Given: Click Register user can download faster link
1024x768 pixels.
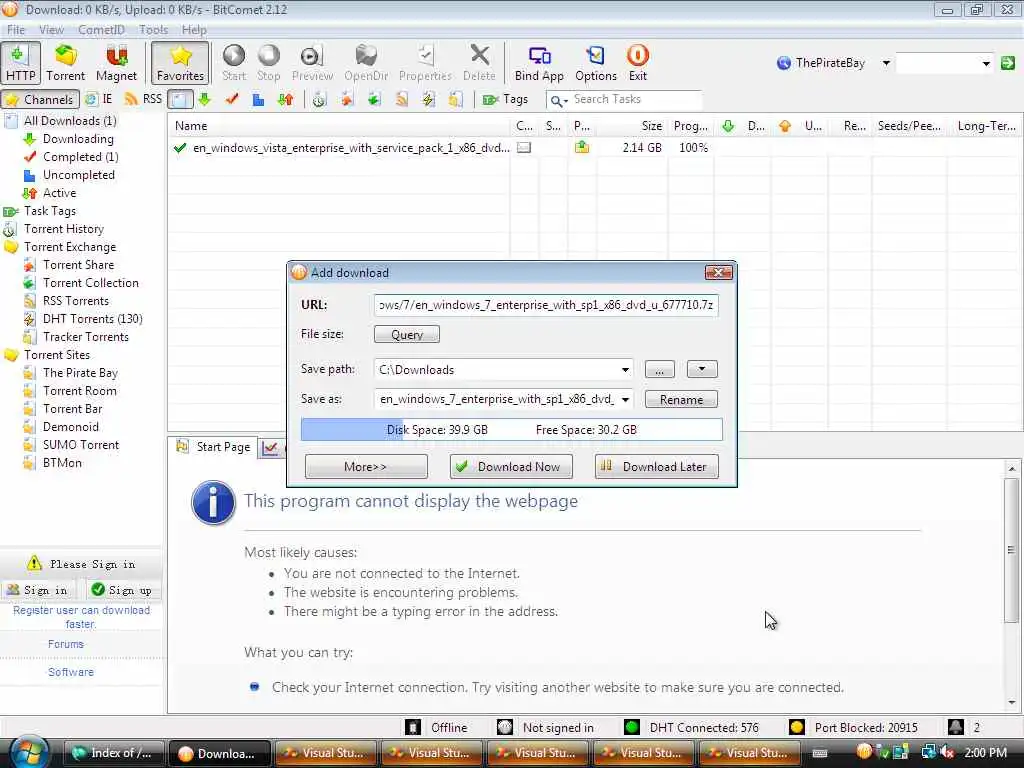Looking at the screenshot, I should (81, 617).
